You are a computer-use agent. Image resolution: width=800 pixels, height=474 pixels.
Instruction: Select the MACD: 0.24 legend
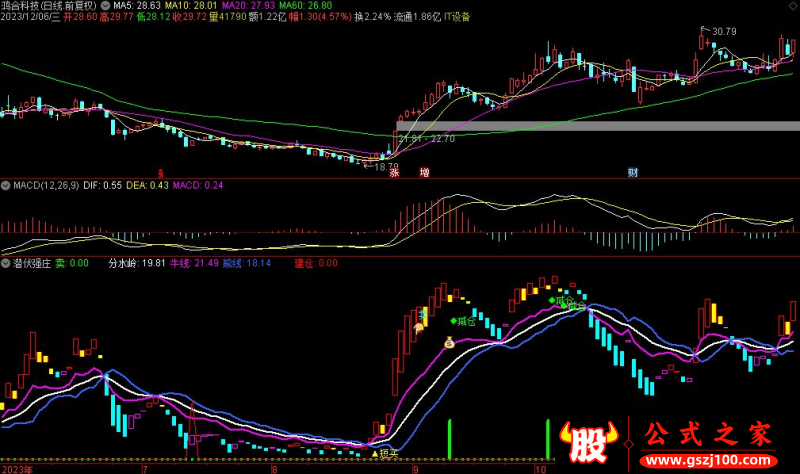click(x=198, y=186)
